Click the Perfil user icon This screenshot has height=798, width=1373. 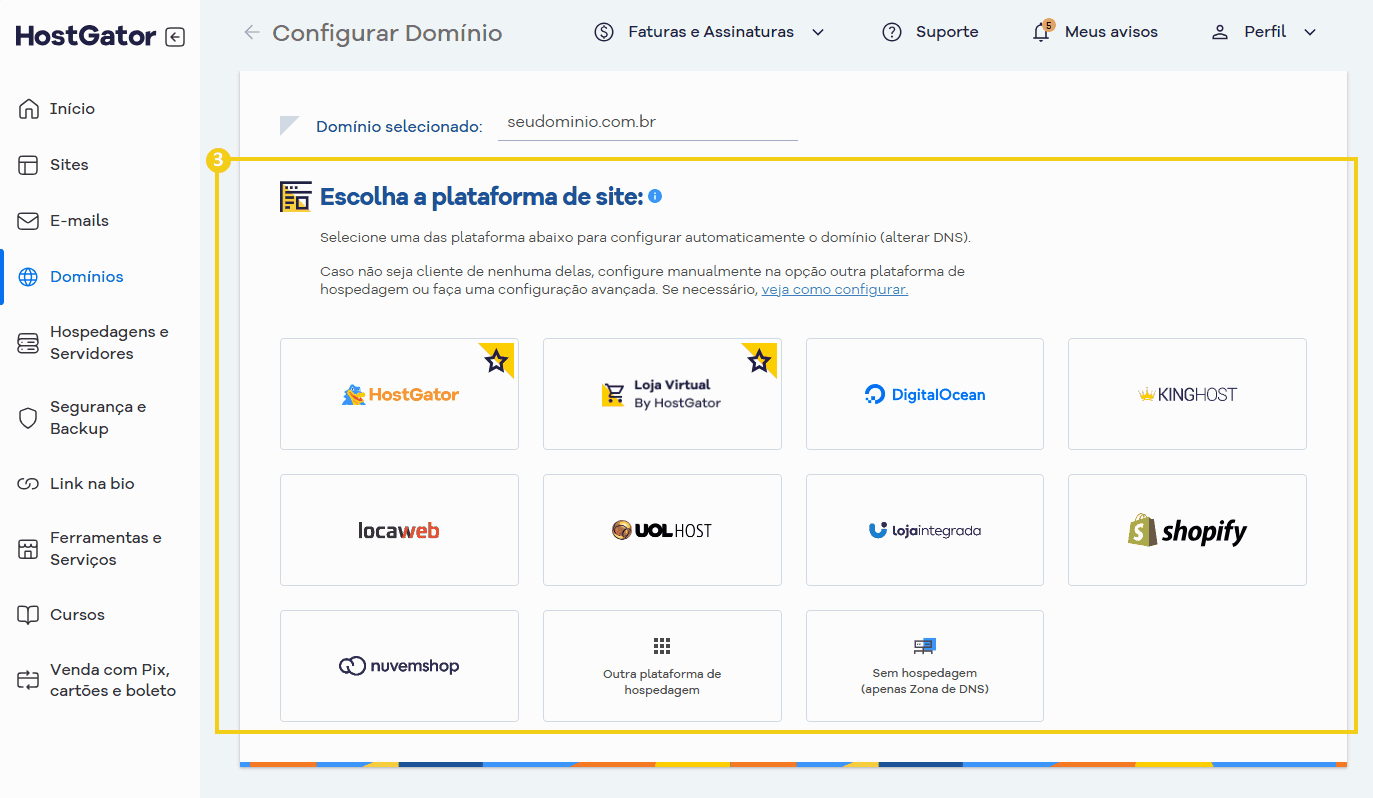(x=1220, y=32)
